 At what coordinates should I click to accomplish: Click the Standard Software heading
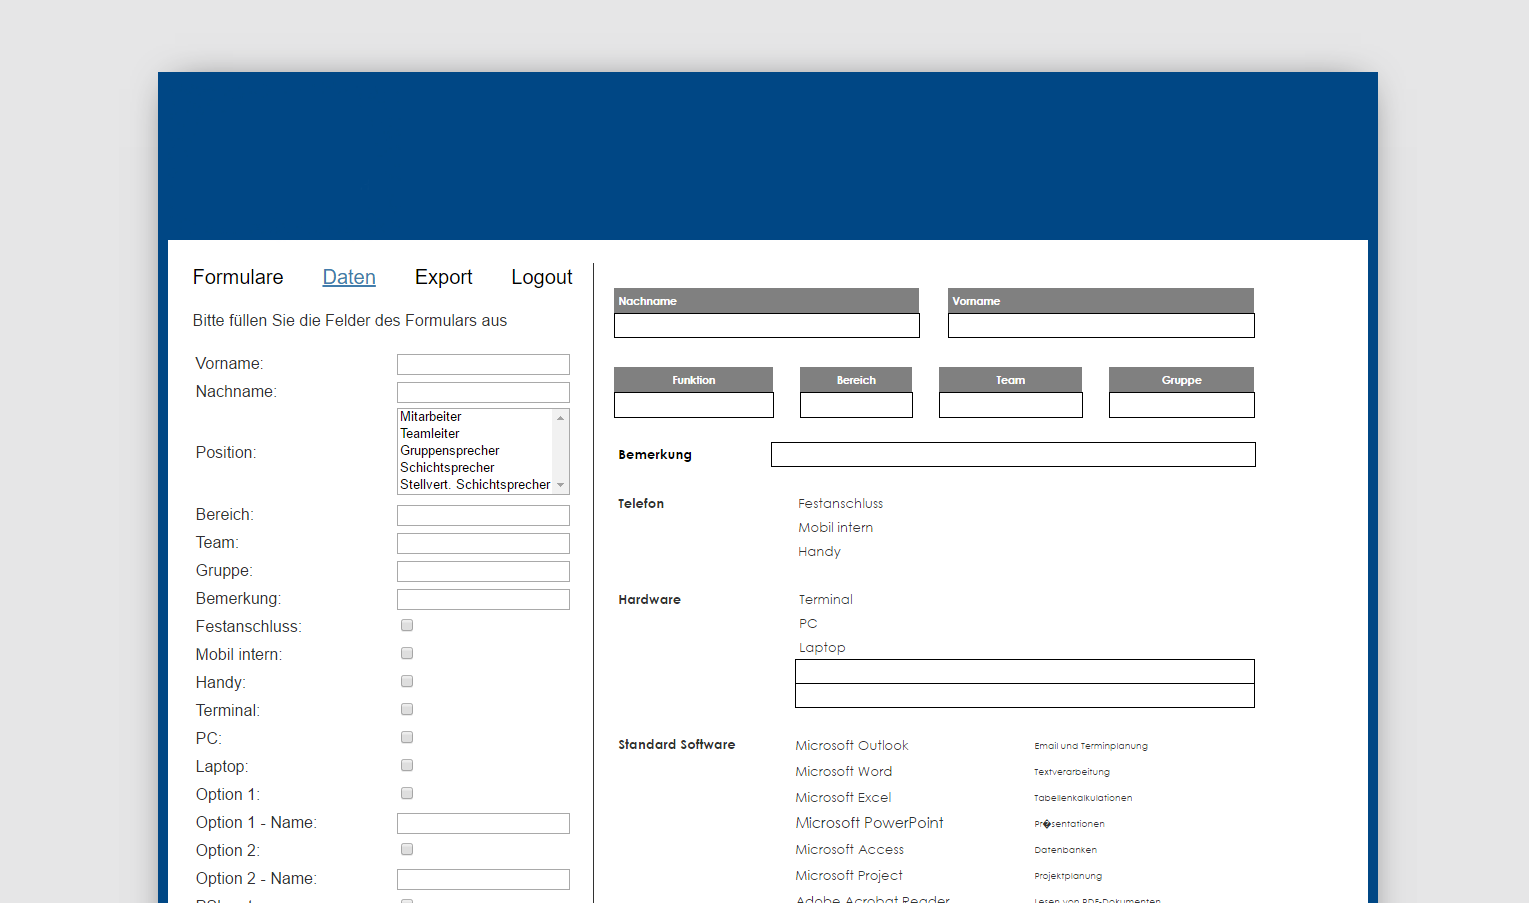pos(677,745)
